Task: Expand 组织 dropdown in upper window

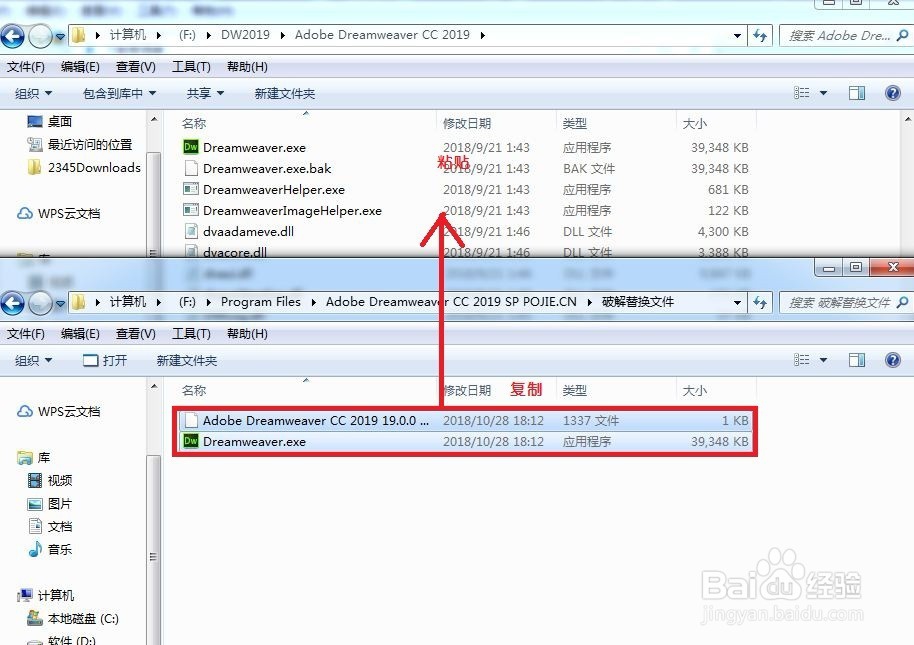Action: [34, 93]
